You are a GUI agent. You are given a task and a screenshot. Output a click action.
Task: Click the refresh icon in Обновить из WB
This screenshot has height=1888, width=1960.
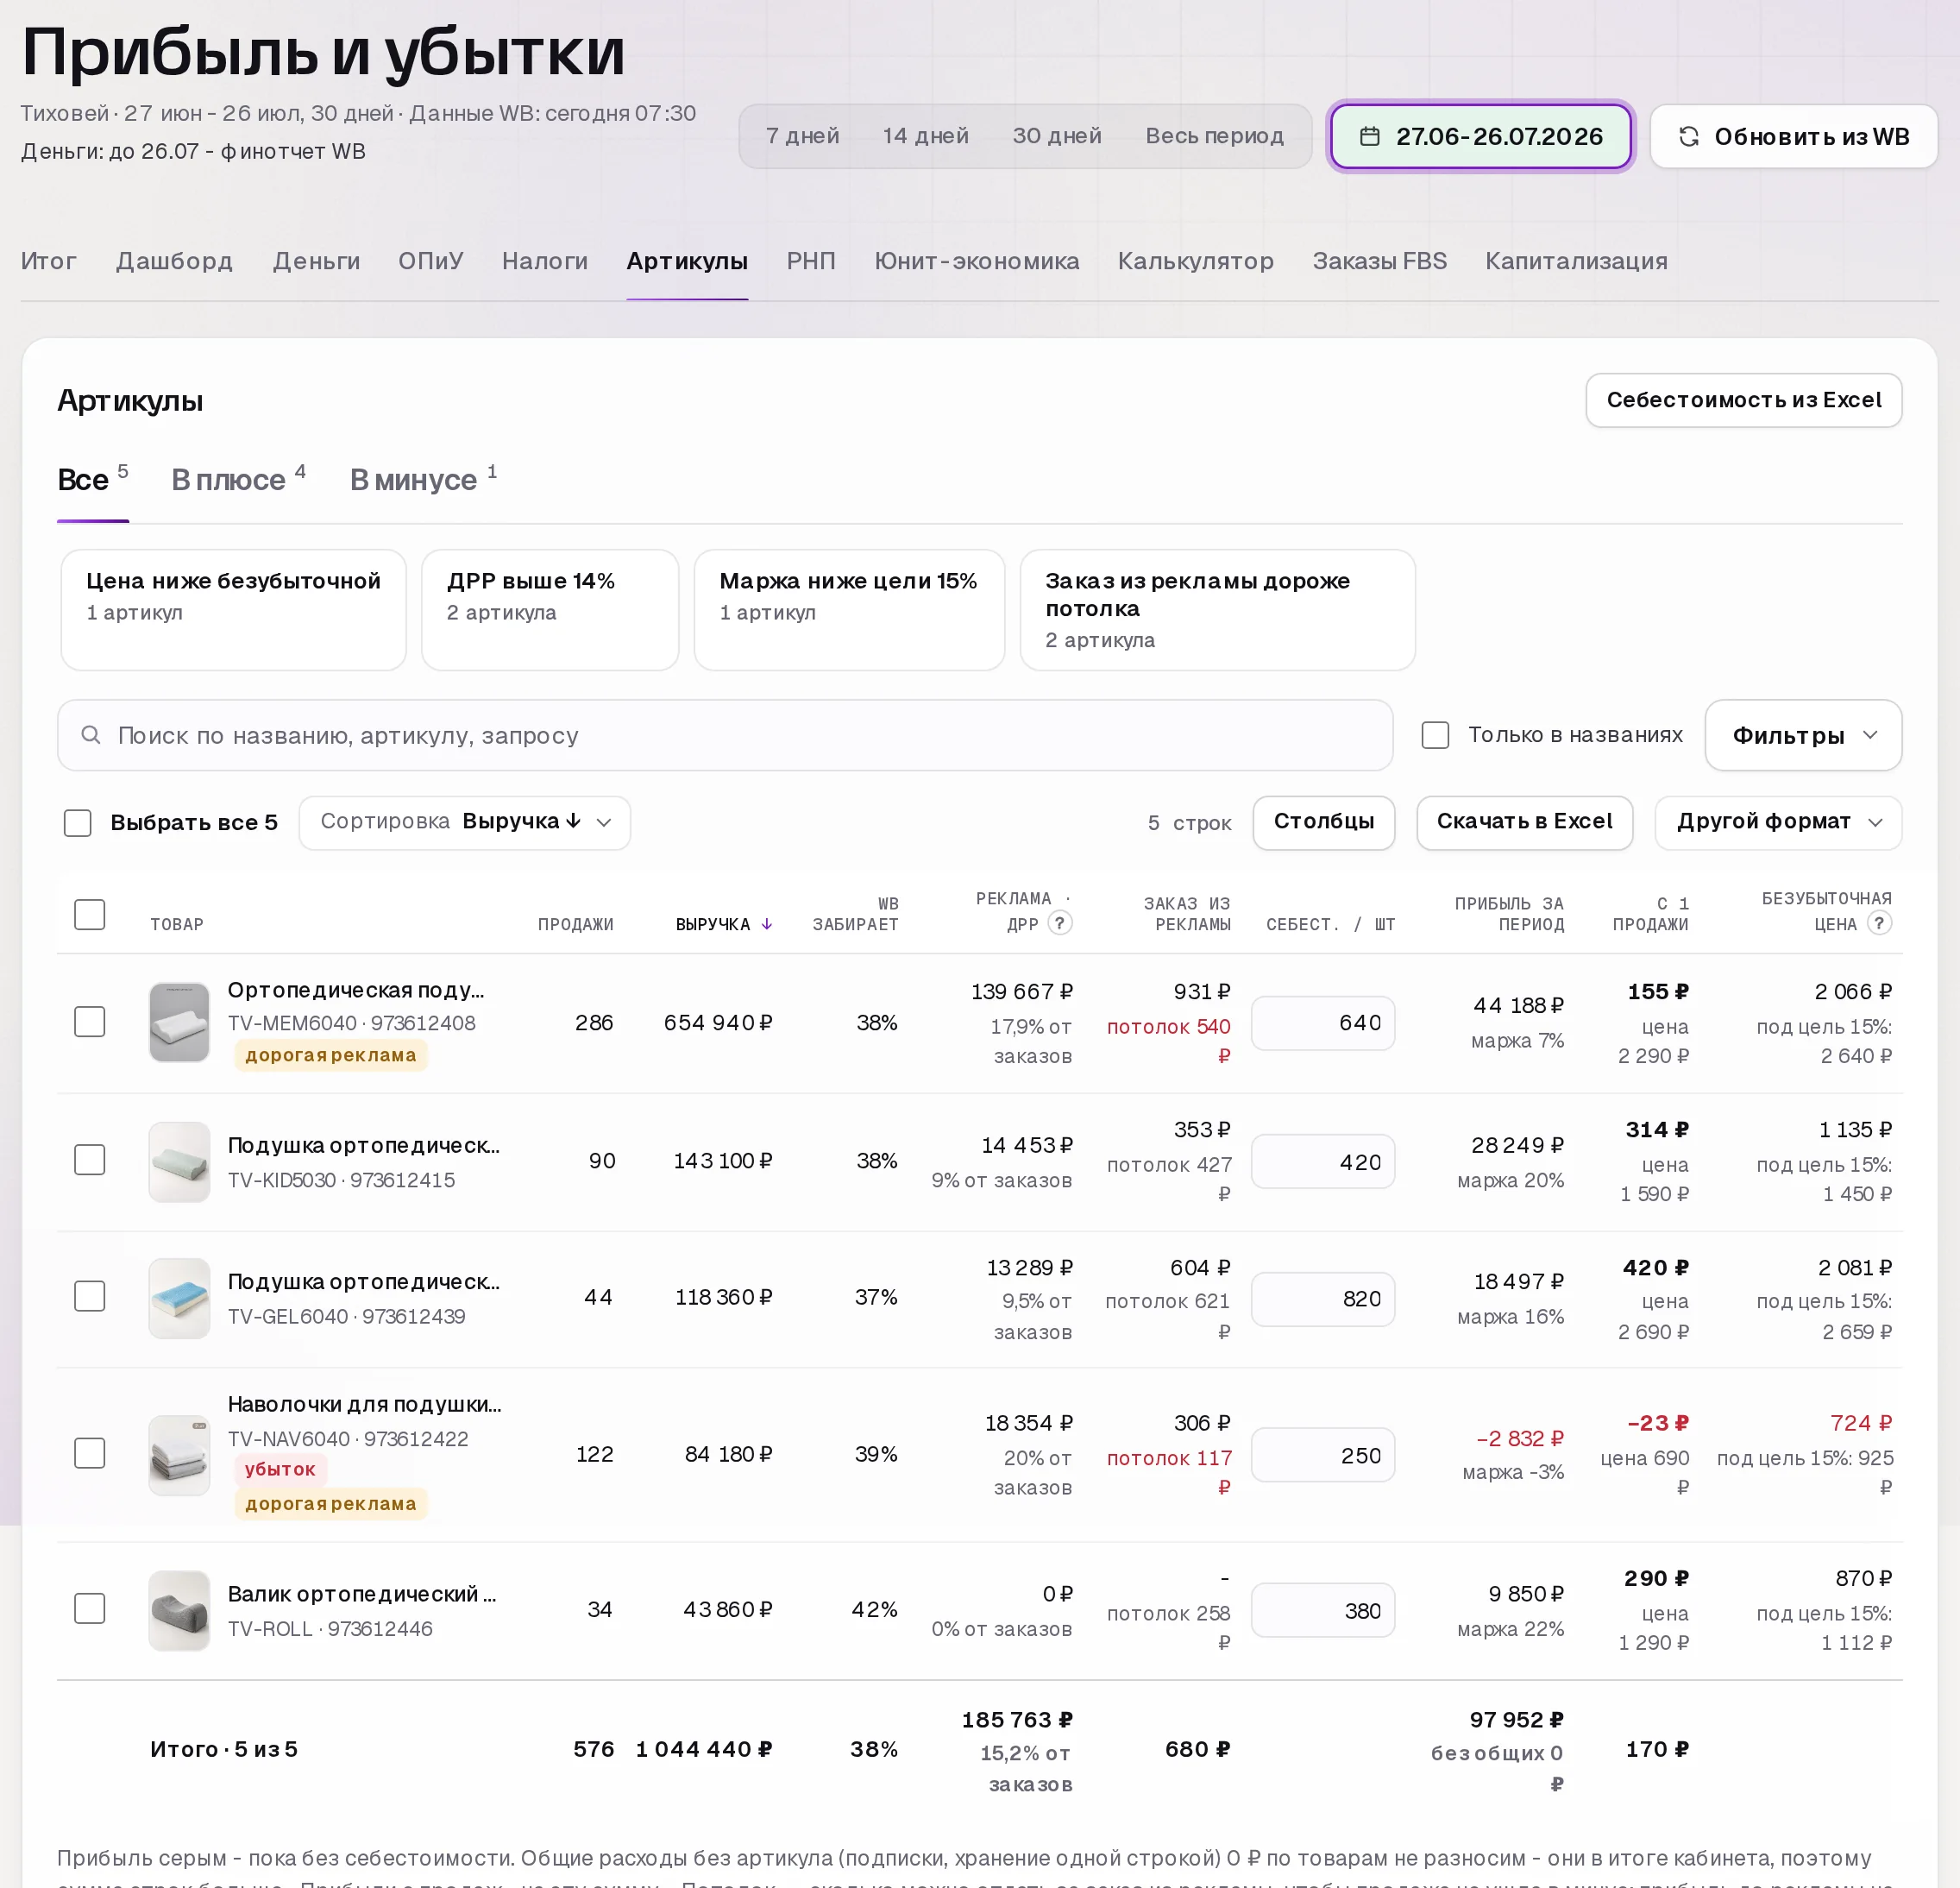click(1689, 136)
